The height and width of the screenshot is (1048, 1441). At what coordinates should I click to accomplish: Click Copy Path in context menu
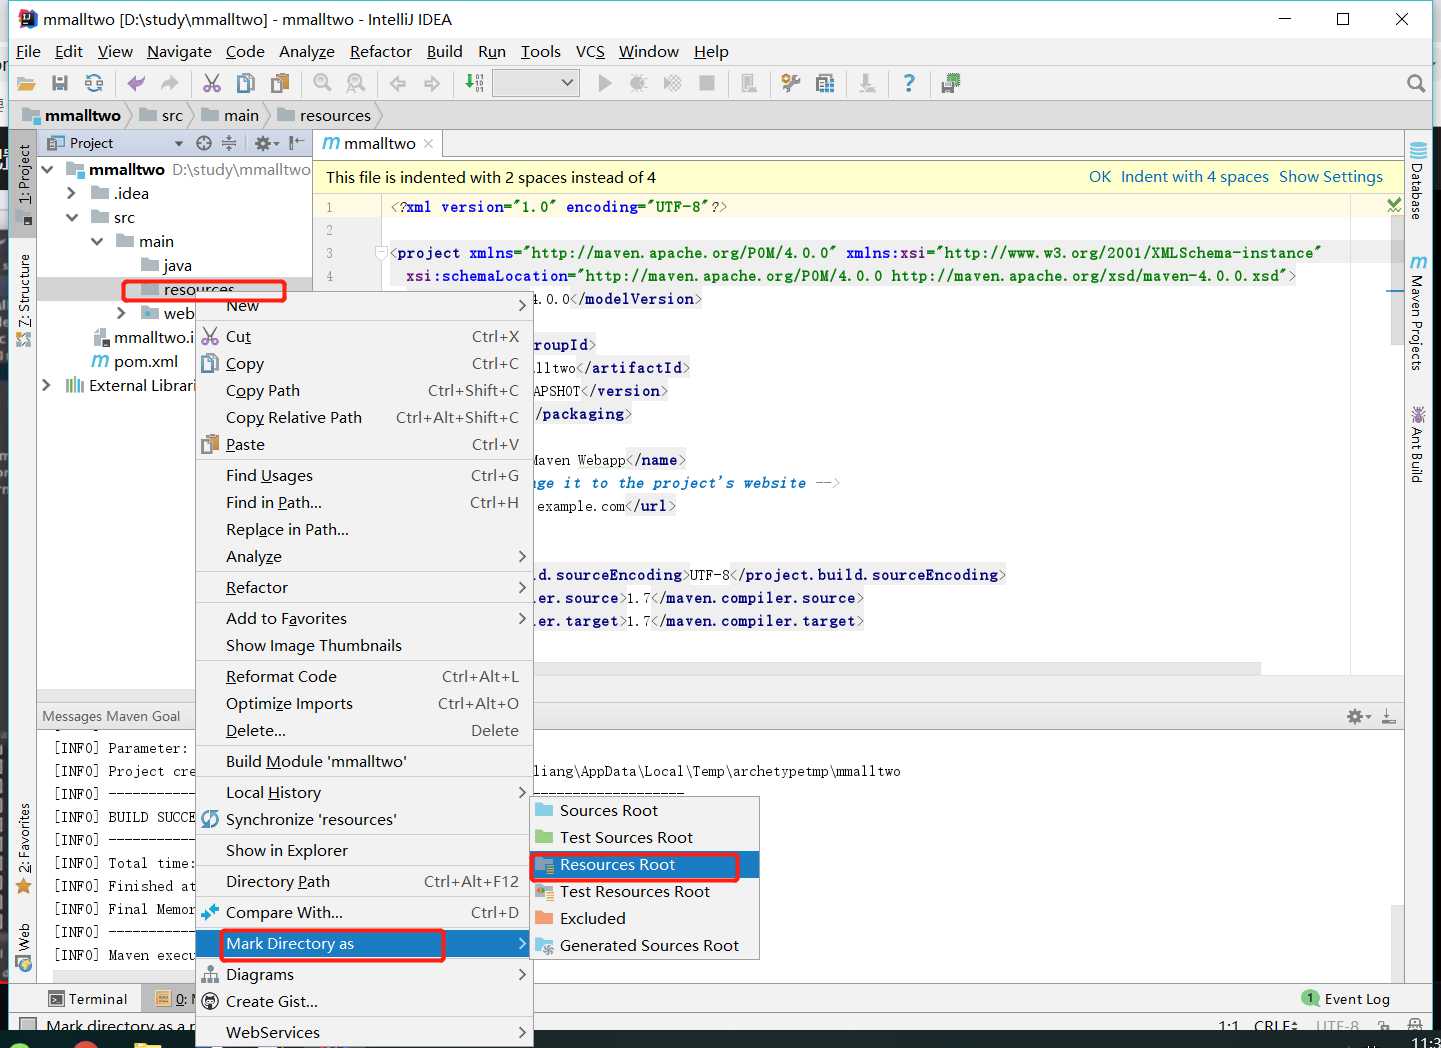[364, 390]
